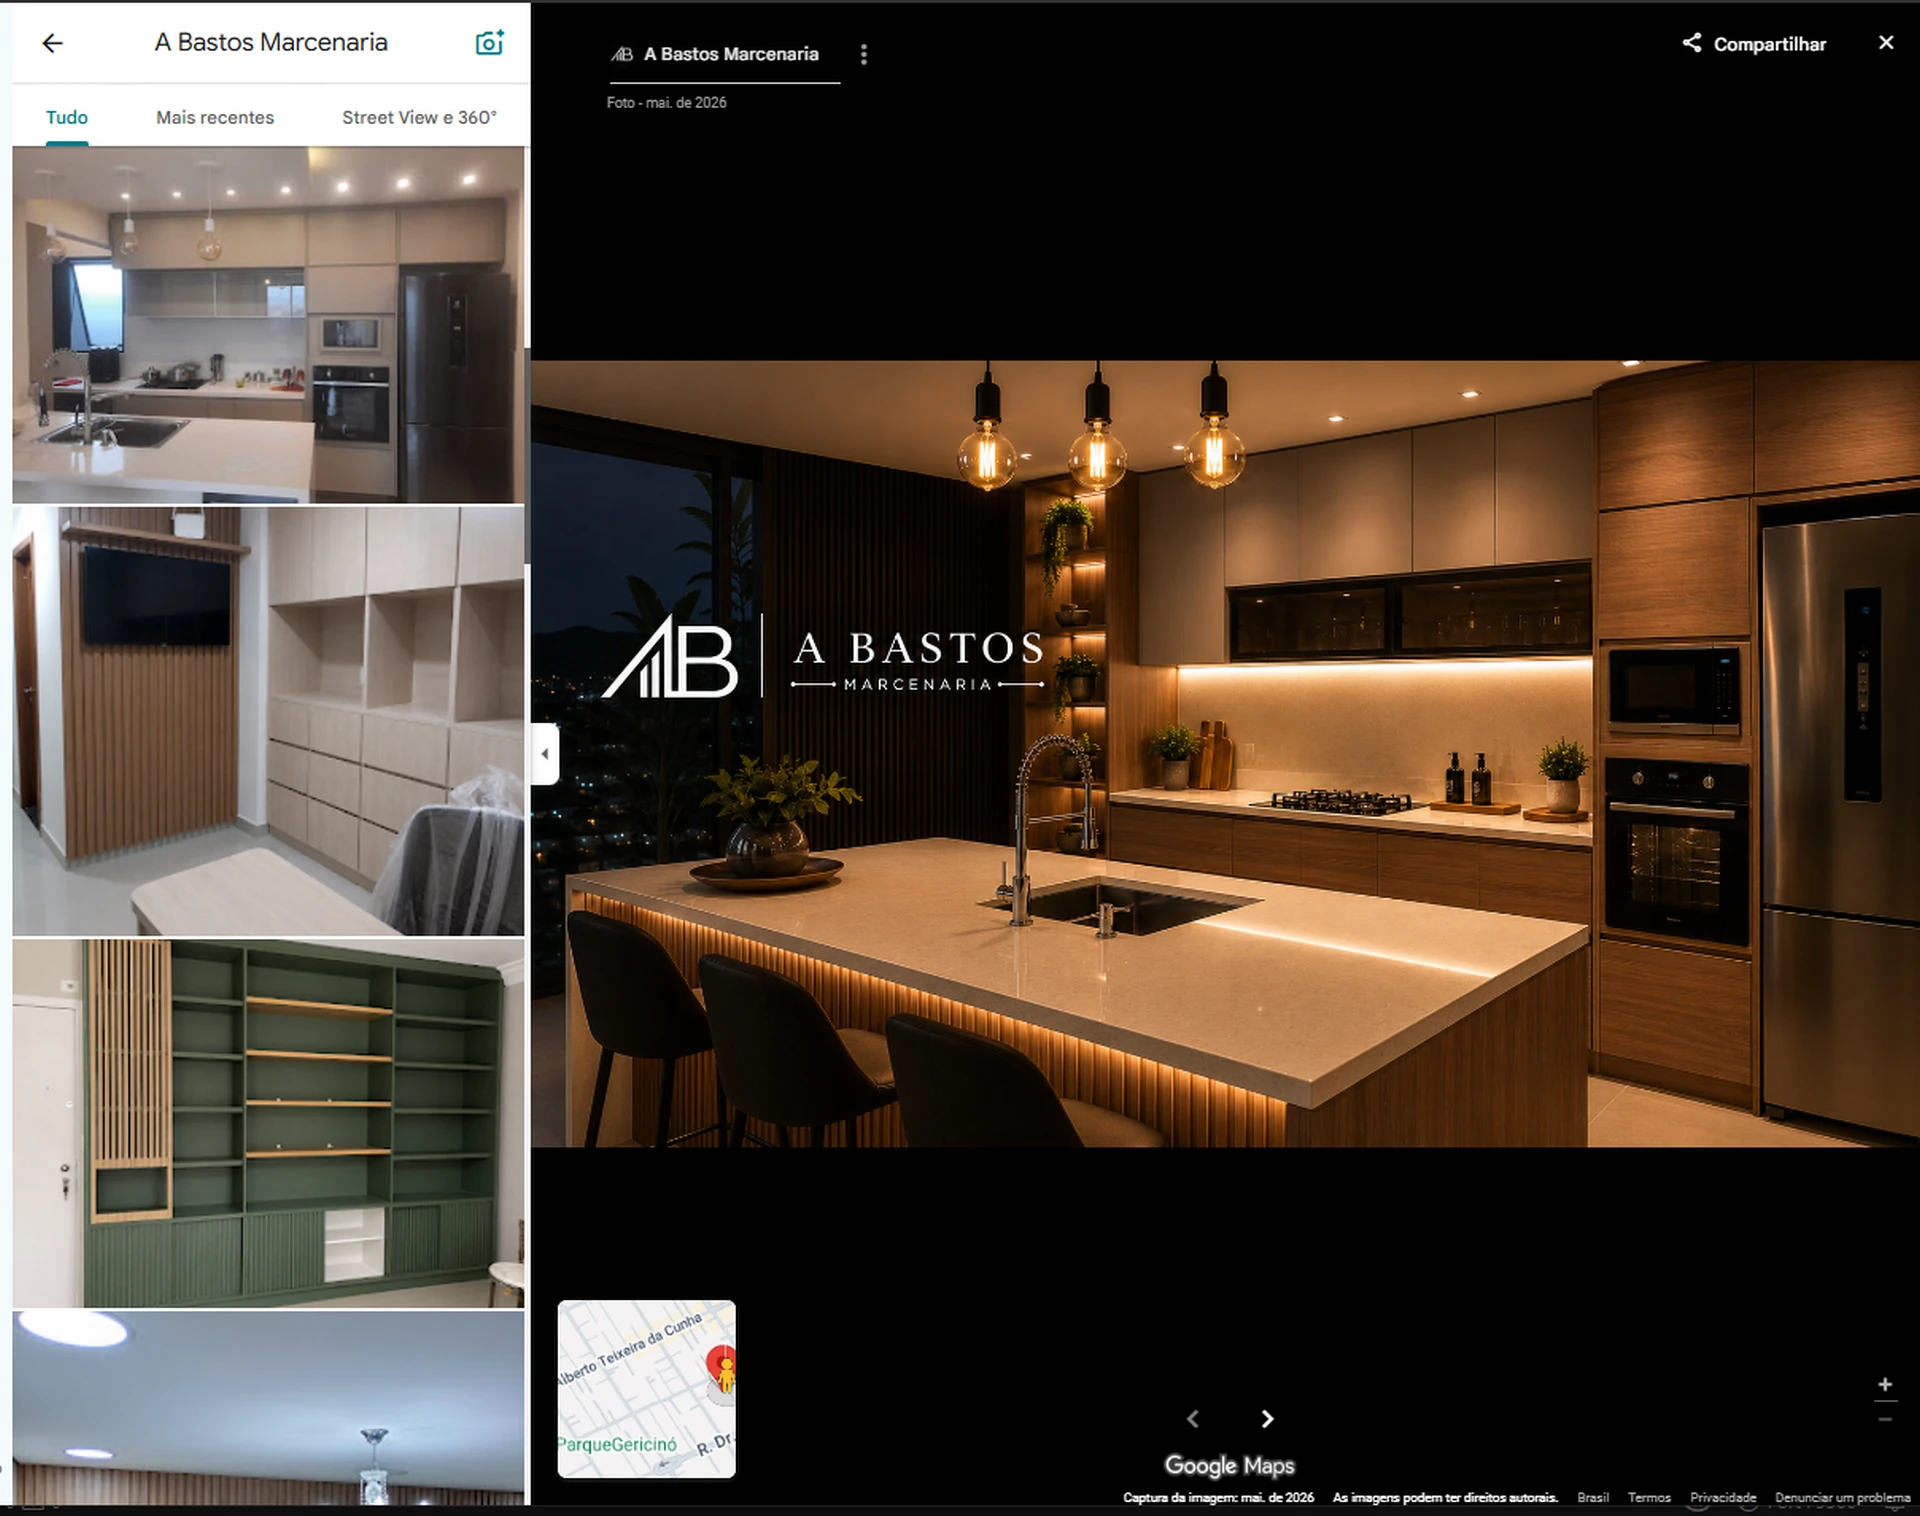This screenshot has height=1516, width=1920.
Task: Share the photo via Compartilhar
Action: tap(1754, 44)
